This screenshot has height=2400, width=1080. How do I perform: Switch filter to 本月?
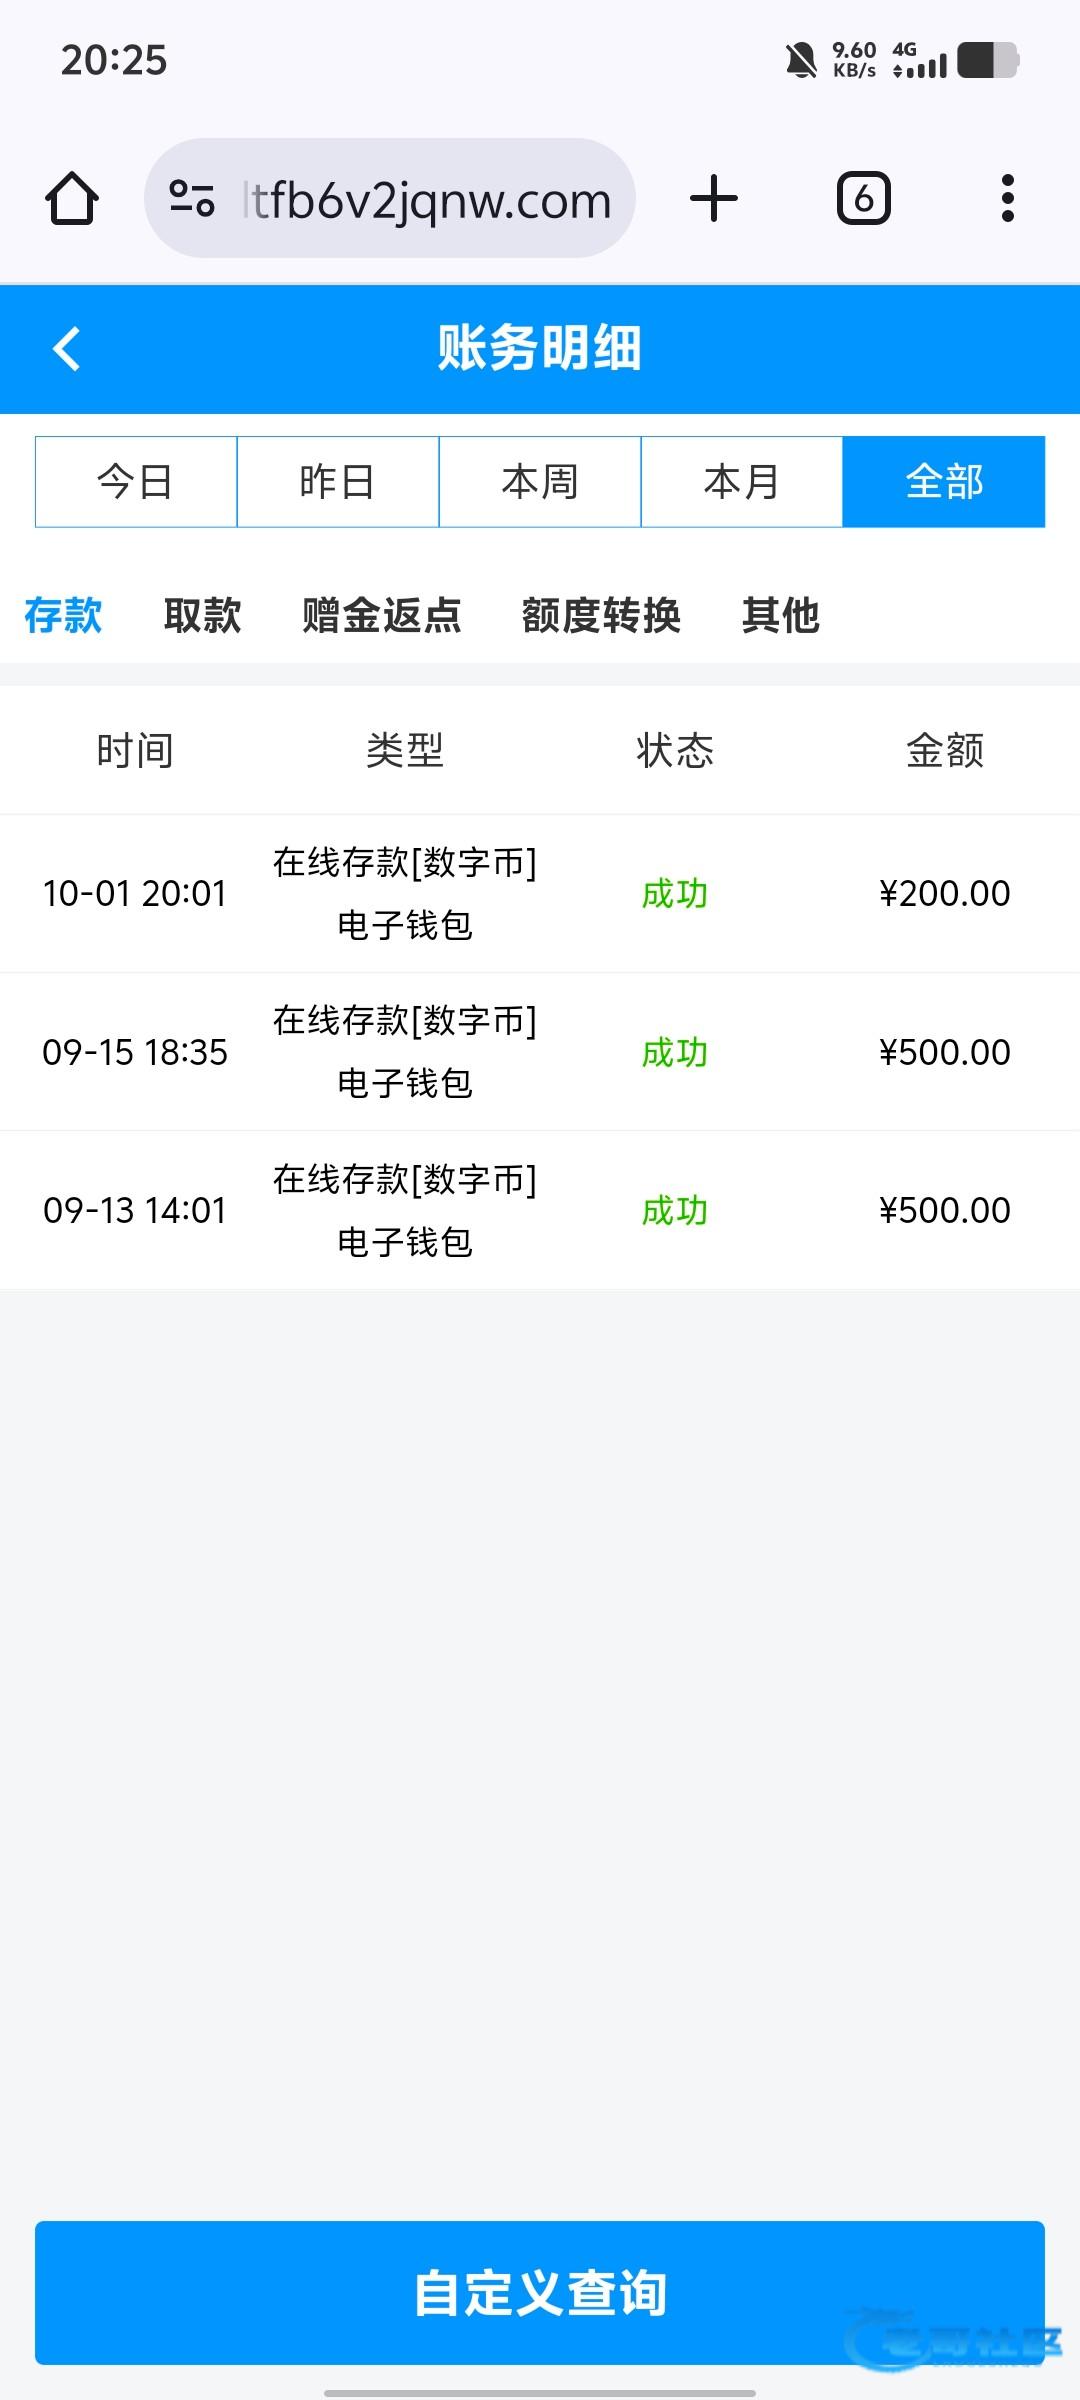pyautogui.click(x=742, y=482)
